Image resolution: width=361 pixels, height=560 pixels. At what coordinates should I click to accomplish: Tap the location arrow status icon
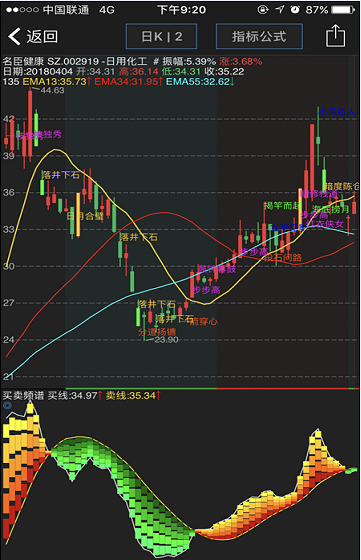click(x=280, y=10)
